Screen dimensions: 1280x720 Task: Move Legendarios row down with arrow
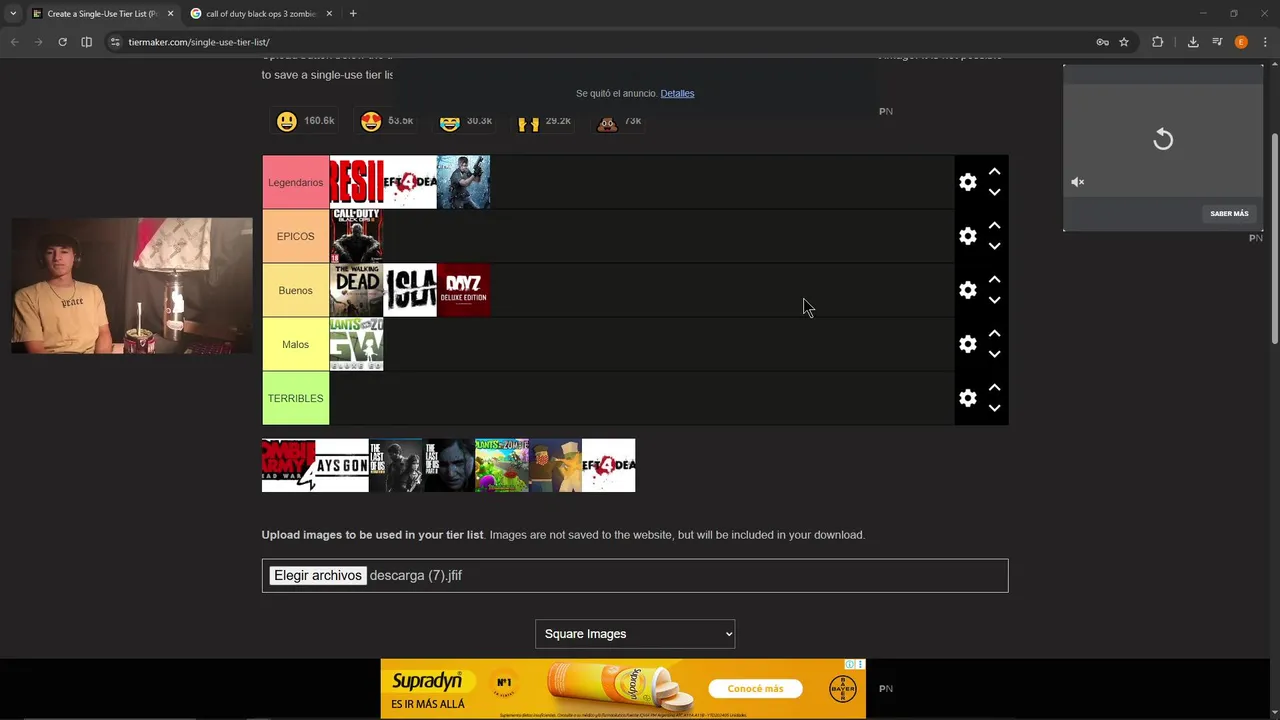pyautogui.click(x=994, y=192)
